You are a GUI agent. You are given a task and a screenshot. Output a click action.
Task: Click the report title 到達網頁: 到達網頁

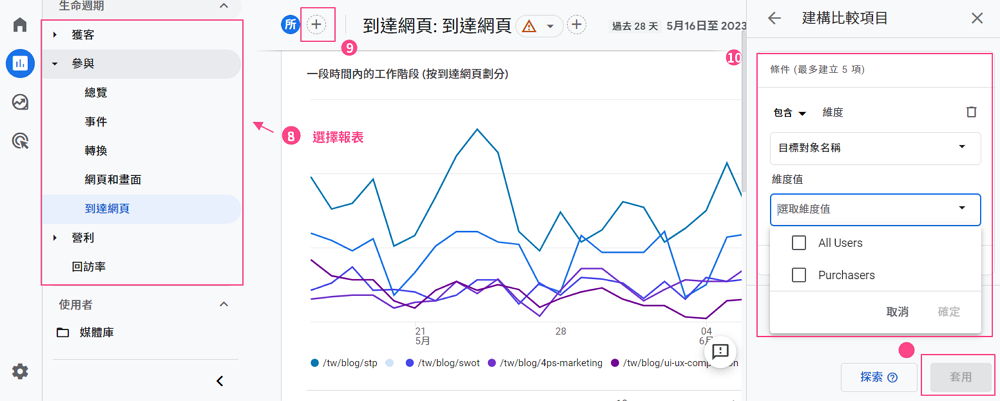(x=437, y=26)
